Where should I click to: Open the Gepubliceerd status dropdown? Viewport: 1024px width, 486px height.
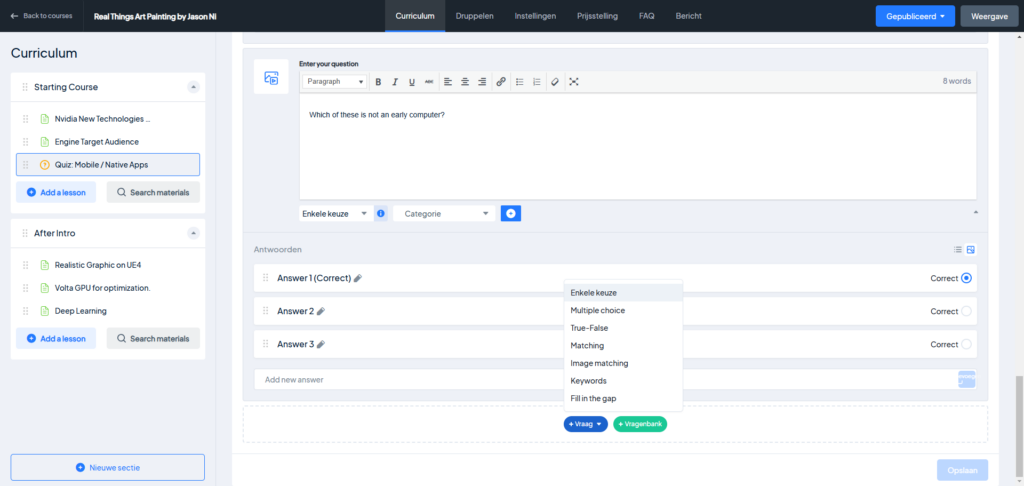(916, 16)
